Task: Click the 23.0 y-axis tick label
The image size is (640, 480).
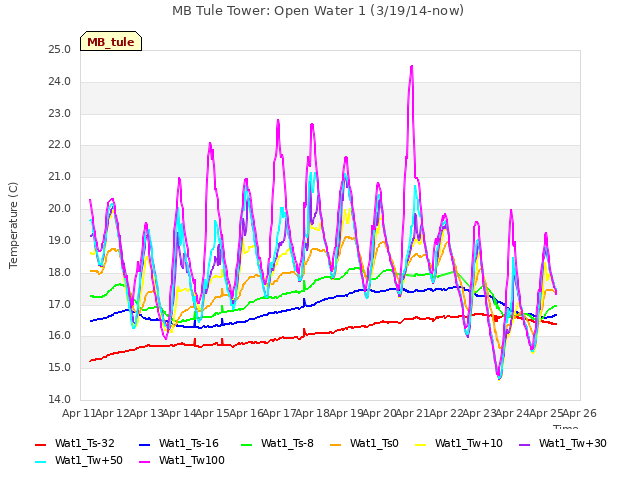Action: pyautogui.click(x=60, y=113)
